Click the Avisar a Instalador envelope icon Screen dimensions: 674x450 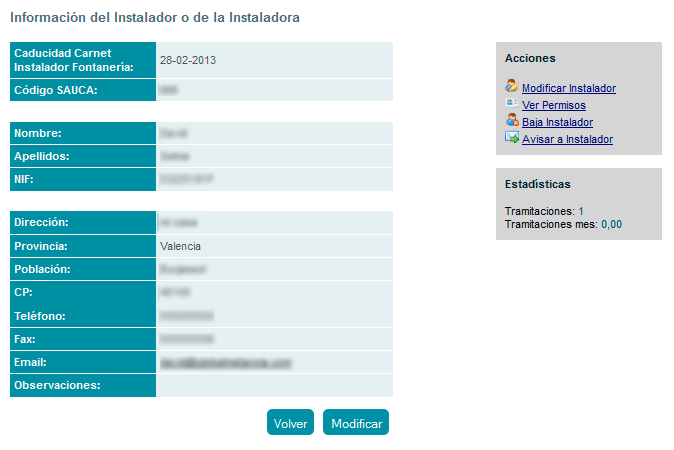(x=512, y=138)
